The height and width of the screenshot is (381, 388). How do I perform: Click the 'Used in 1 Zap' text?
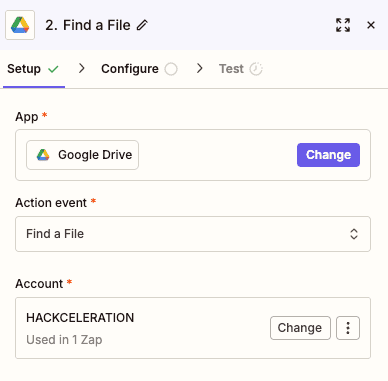pos(64,340)
